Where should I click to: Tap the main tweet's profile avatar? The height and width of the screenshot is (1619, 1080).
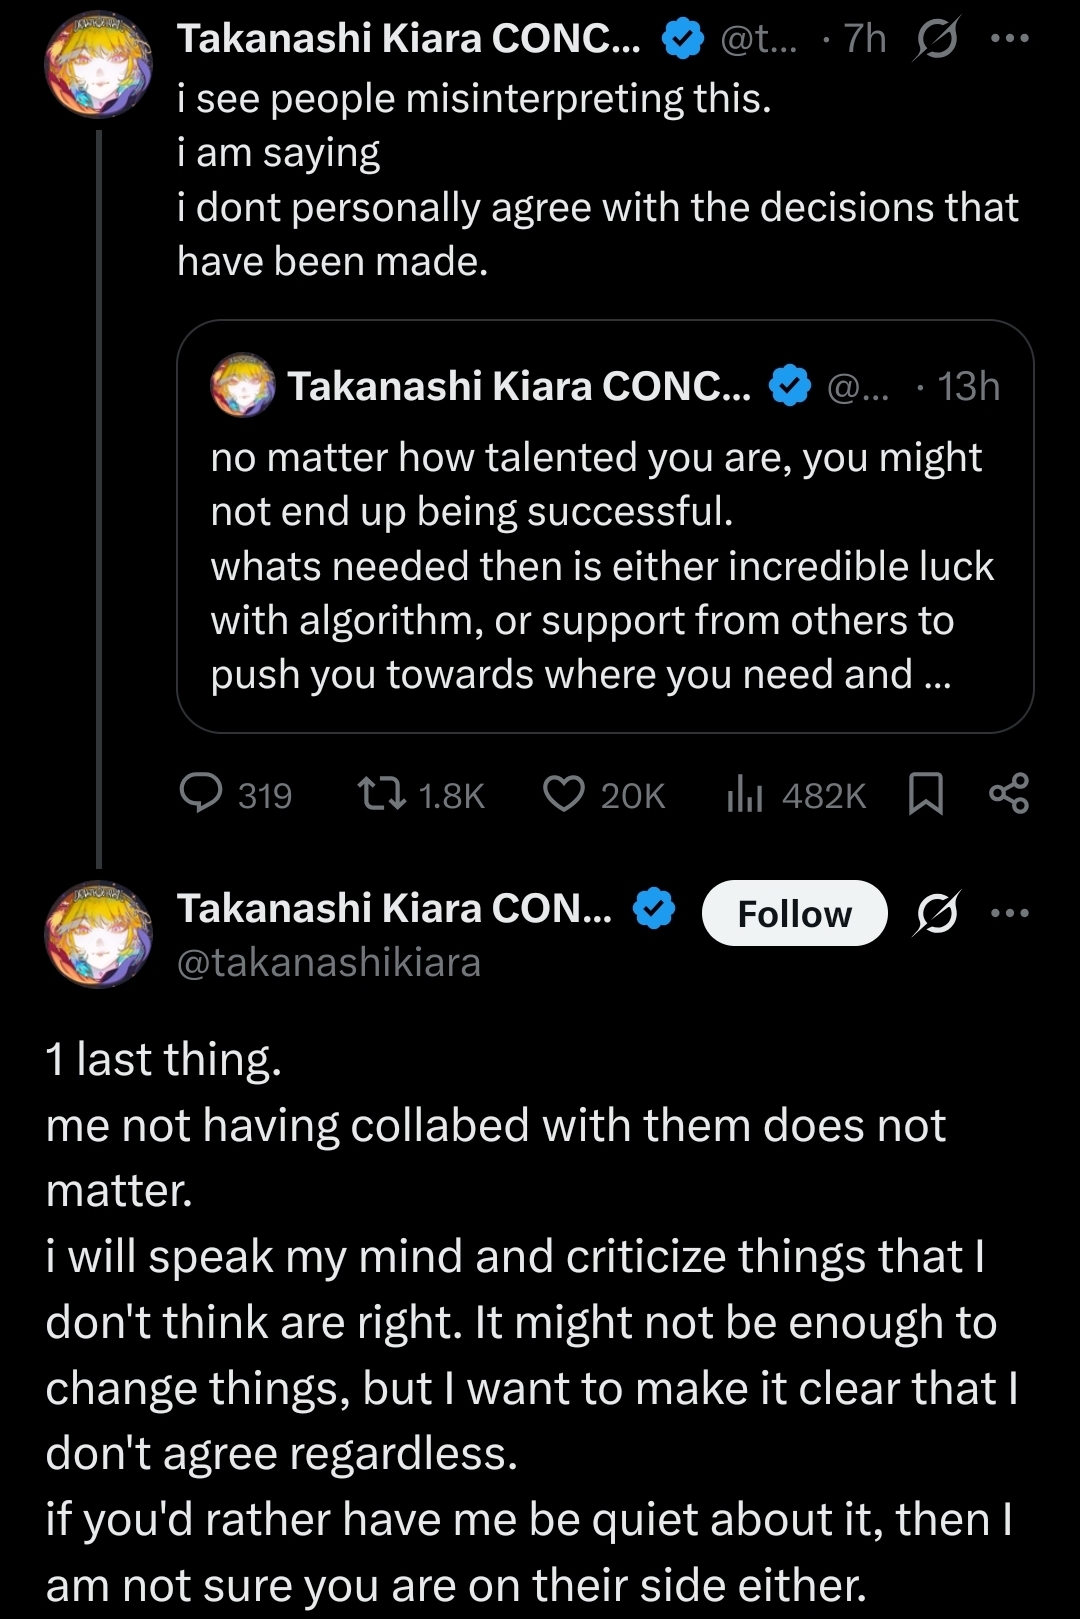[98, 935]
